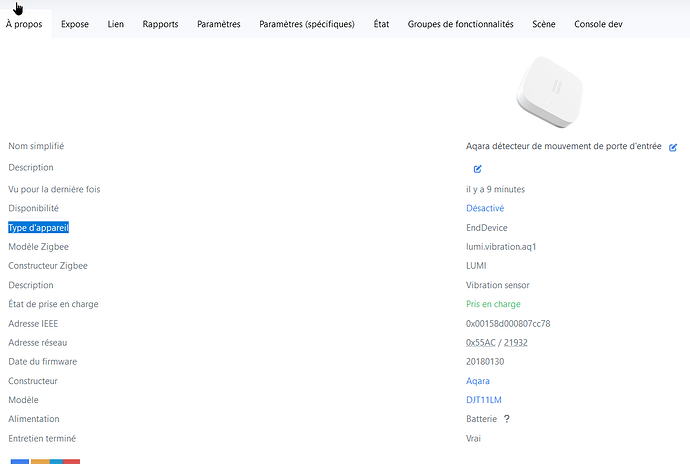Select the Scène tab
Screen dimensions: 690x464
[544, 24]
